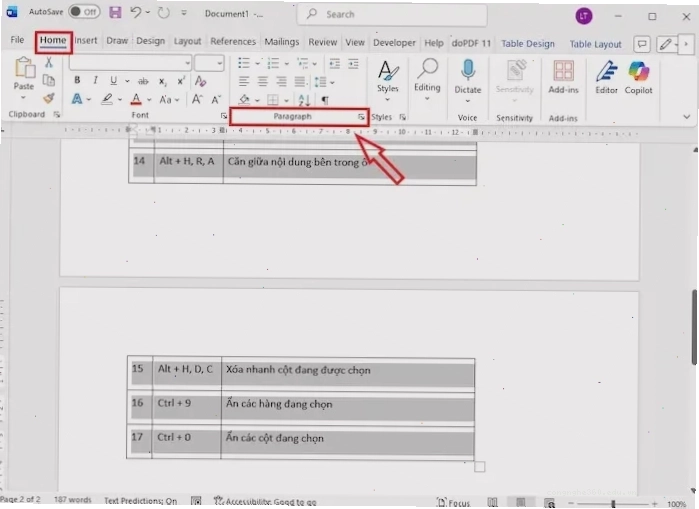Toggle italic formatting

pyautogui.click(x=95, y=80)
